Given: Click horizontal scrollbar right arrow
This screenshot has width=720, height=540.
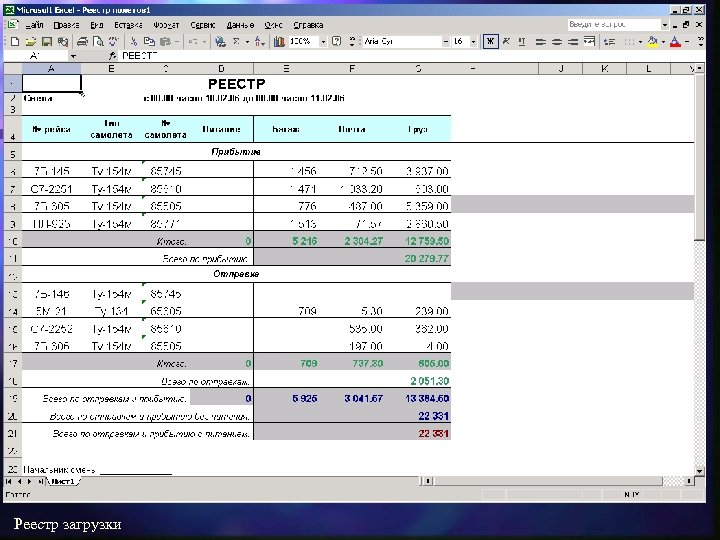Looking at the screenshot, I should point(689,481).
